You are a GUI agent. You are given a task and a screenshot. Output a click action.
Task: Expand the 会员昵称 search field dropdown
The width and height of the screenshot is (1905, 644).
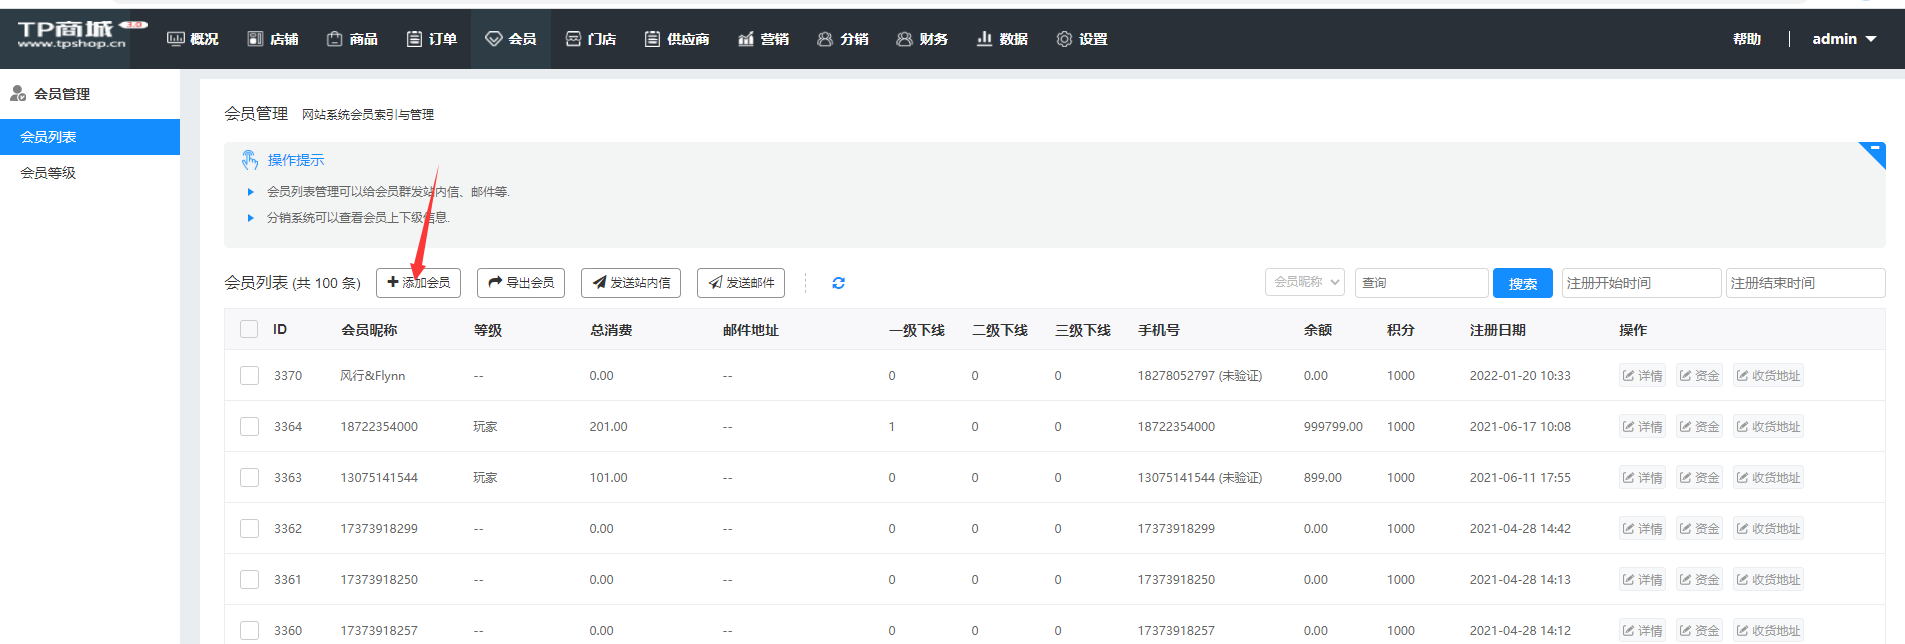[1305, 283]
